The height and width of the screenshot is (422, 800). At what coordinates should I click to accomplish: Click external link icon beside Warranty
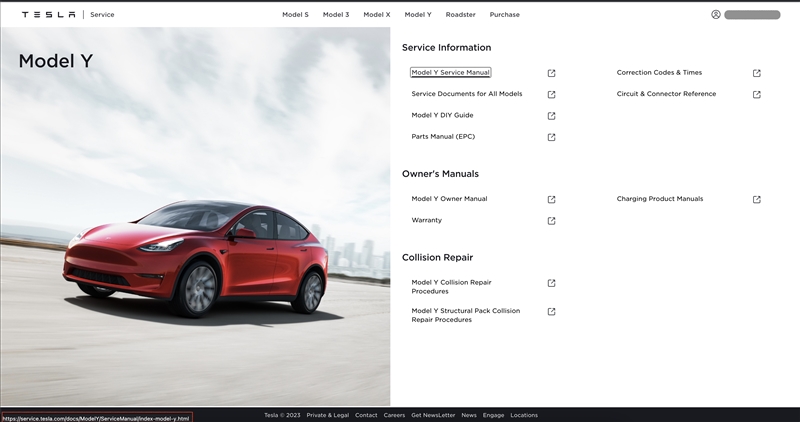(552, 221)
